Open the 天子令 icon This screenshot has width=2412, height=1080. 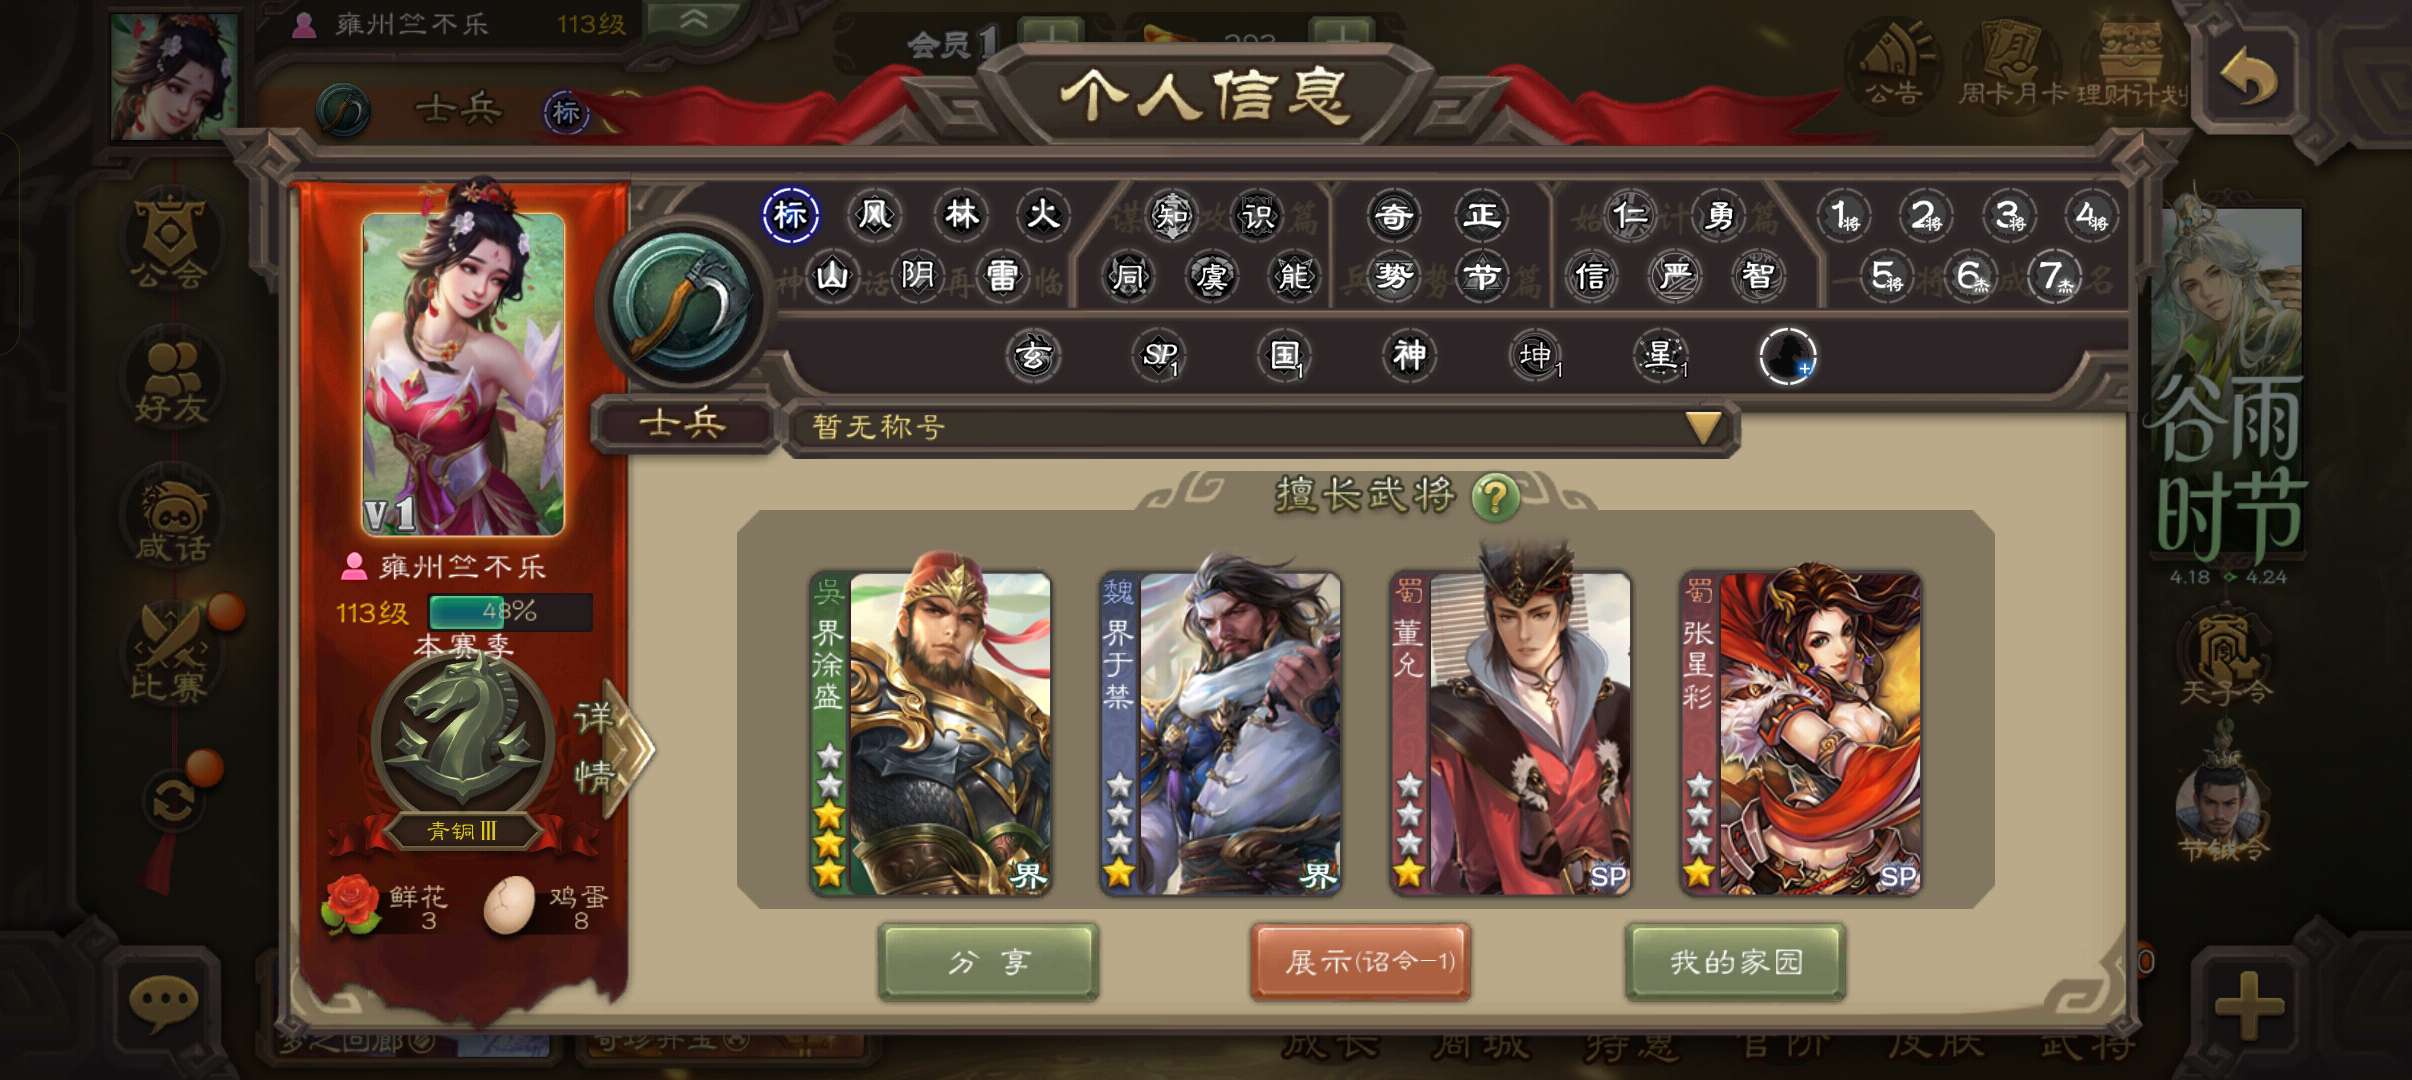(x=2227, y=662)
